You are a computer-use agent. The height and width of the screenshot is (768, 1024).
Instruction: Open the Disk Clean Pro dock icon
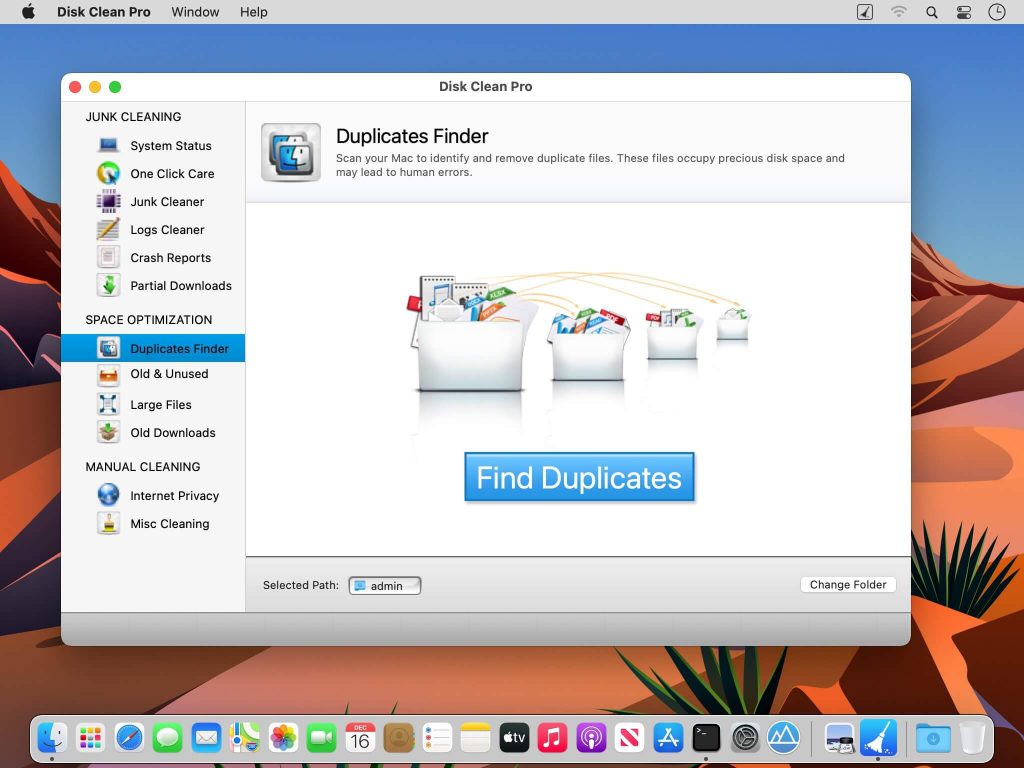(x=879, y=737)
